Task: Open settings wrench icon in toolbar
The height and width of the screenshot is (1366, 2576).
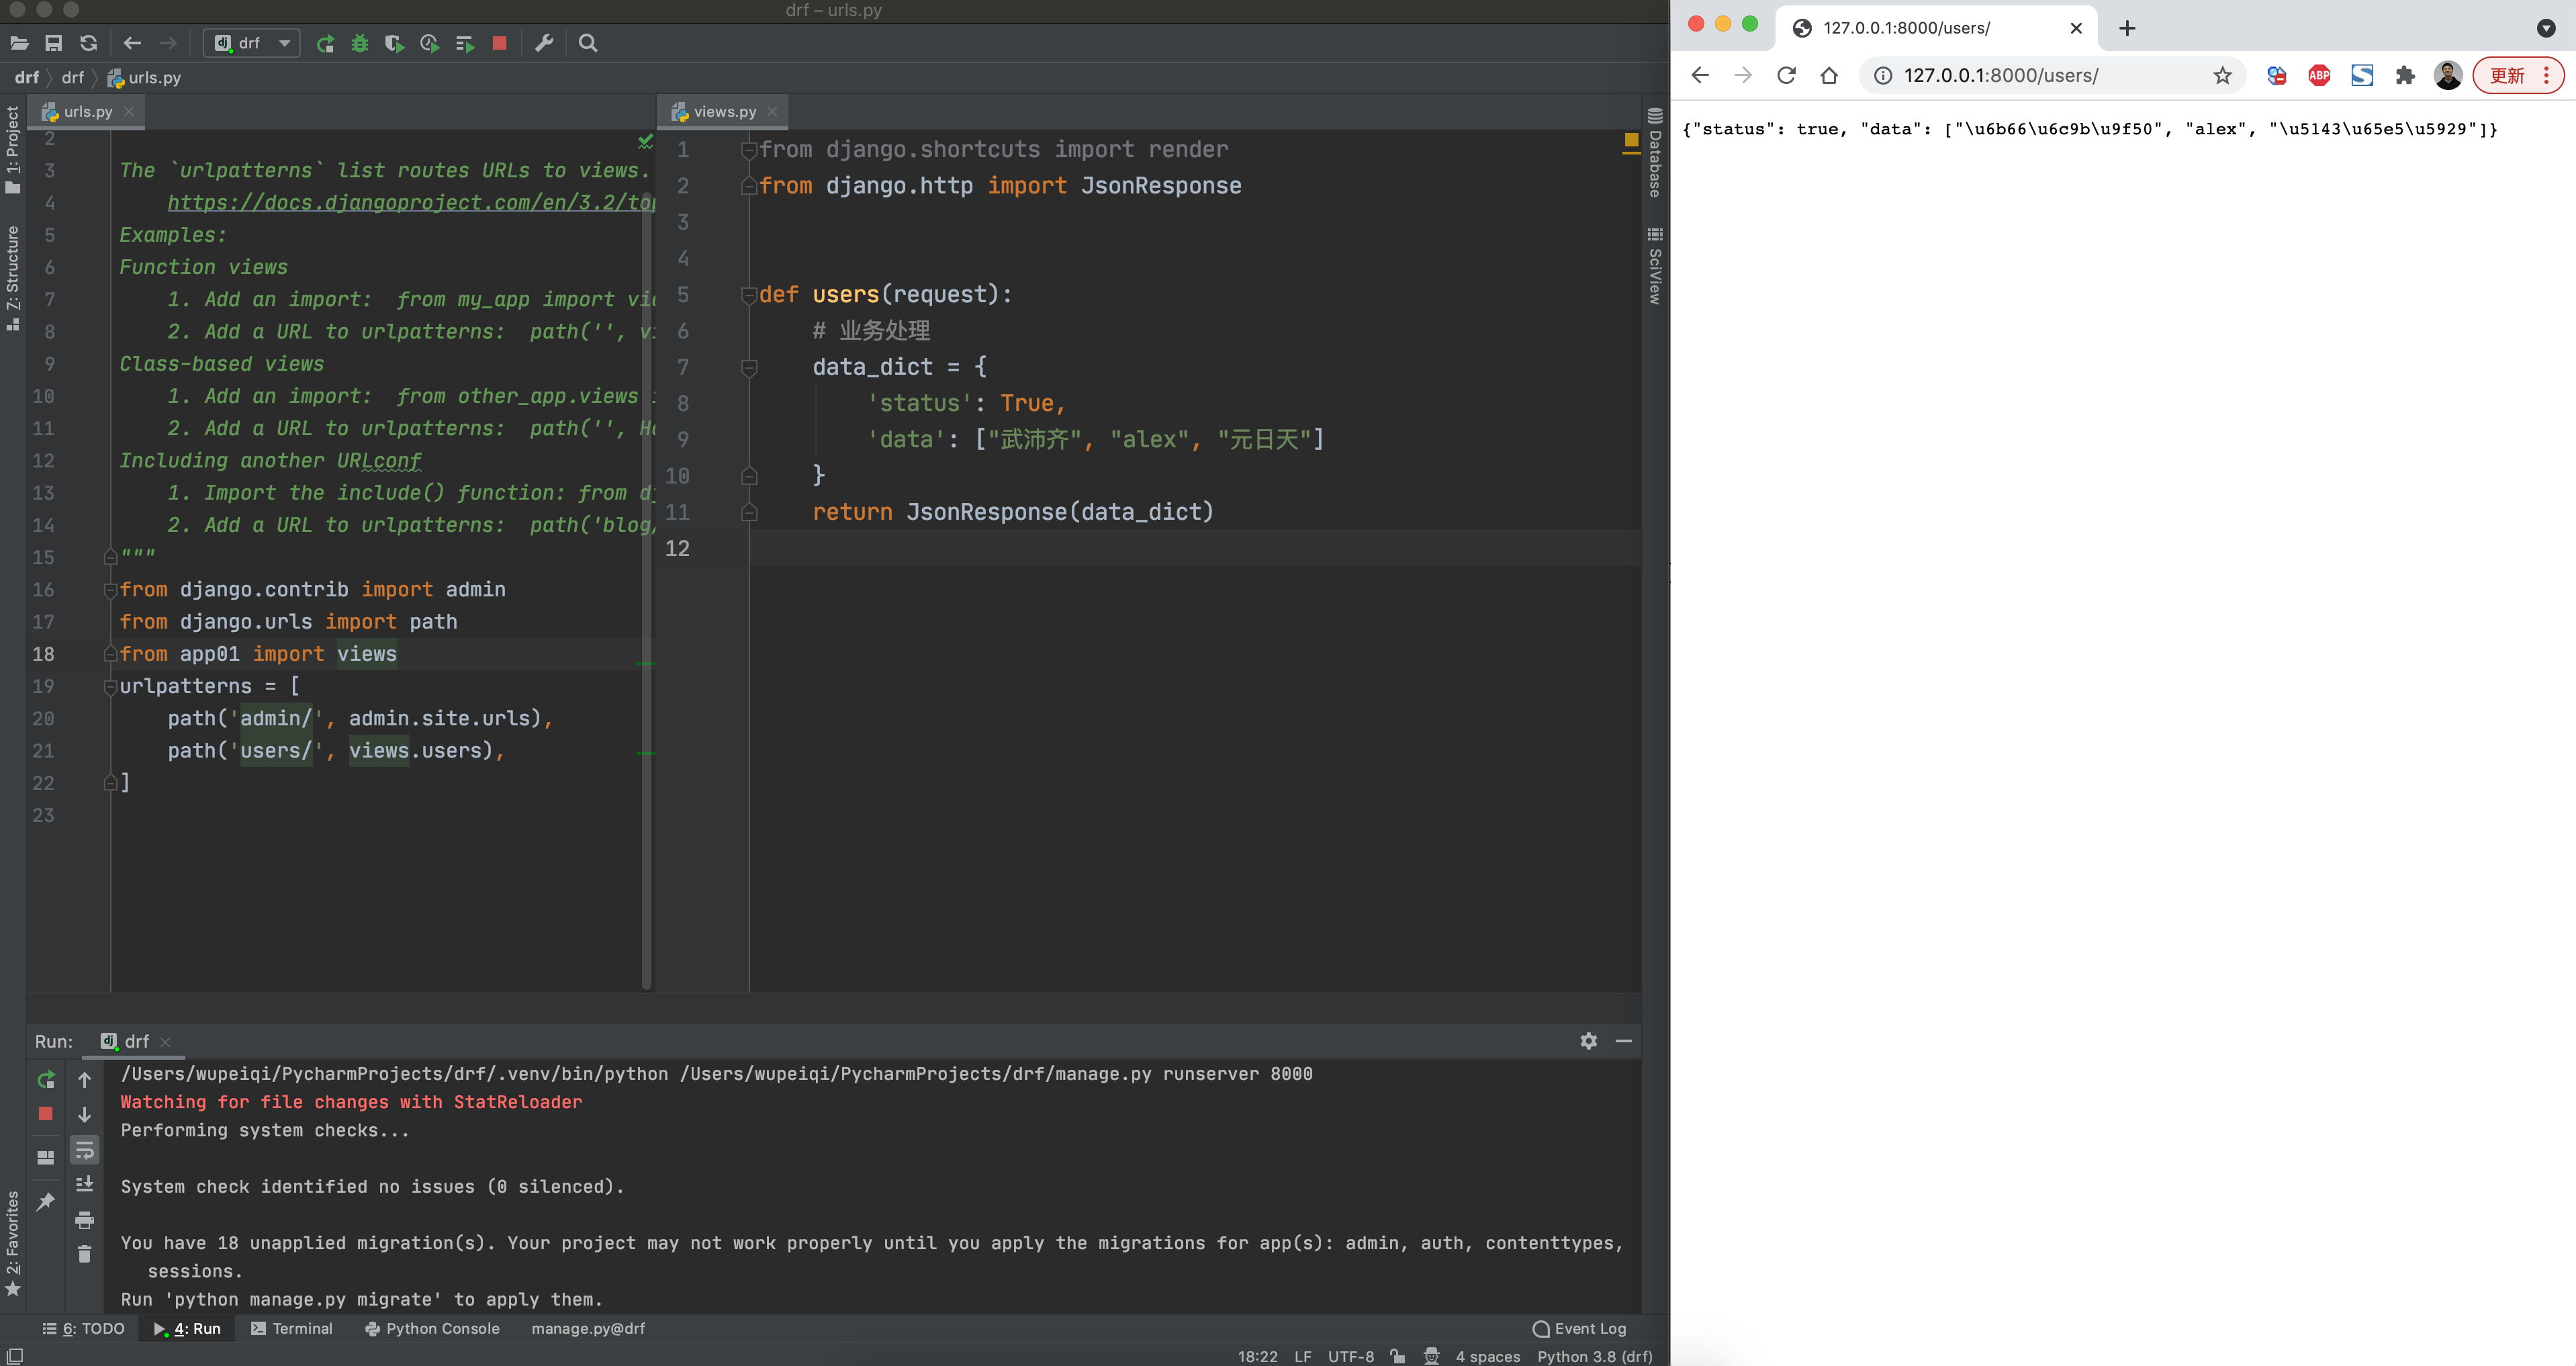Action: [x=544, y=43]
